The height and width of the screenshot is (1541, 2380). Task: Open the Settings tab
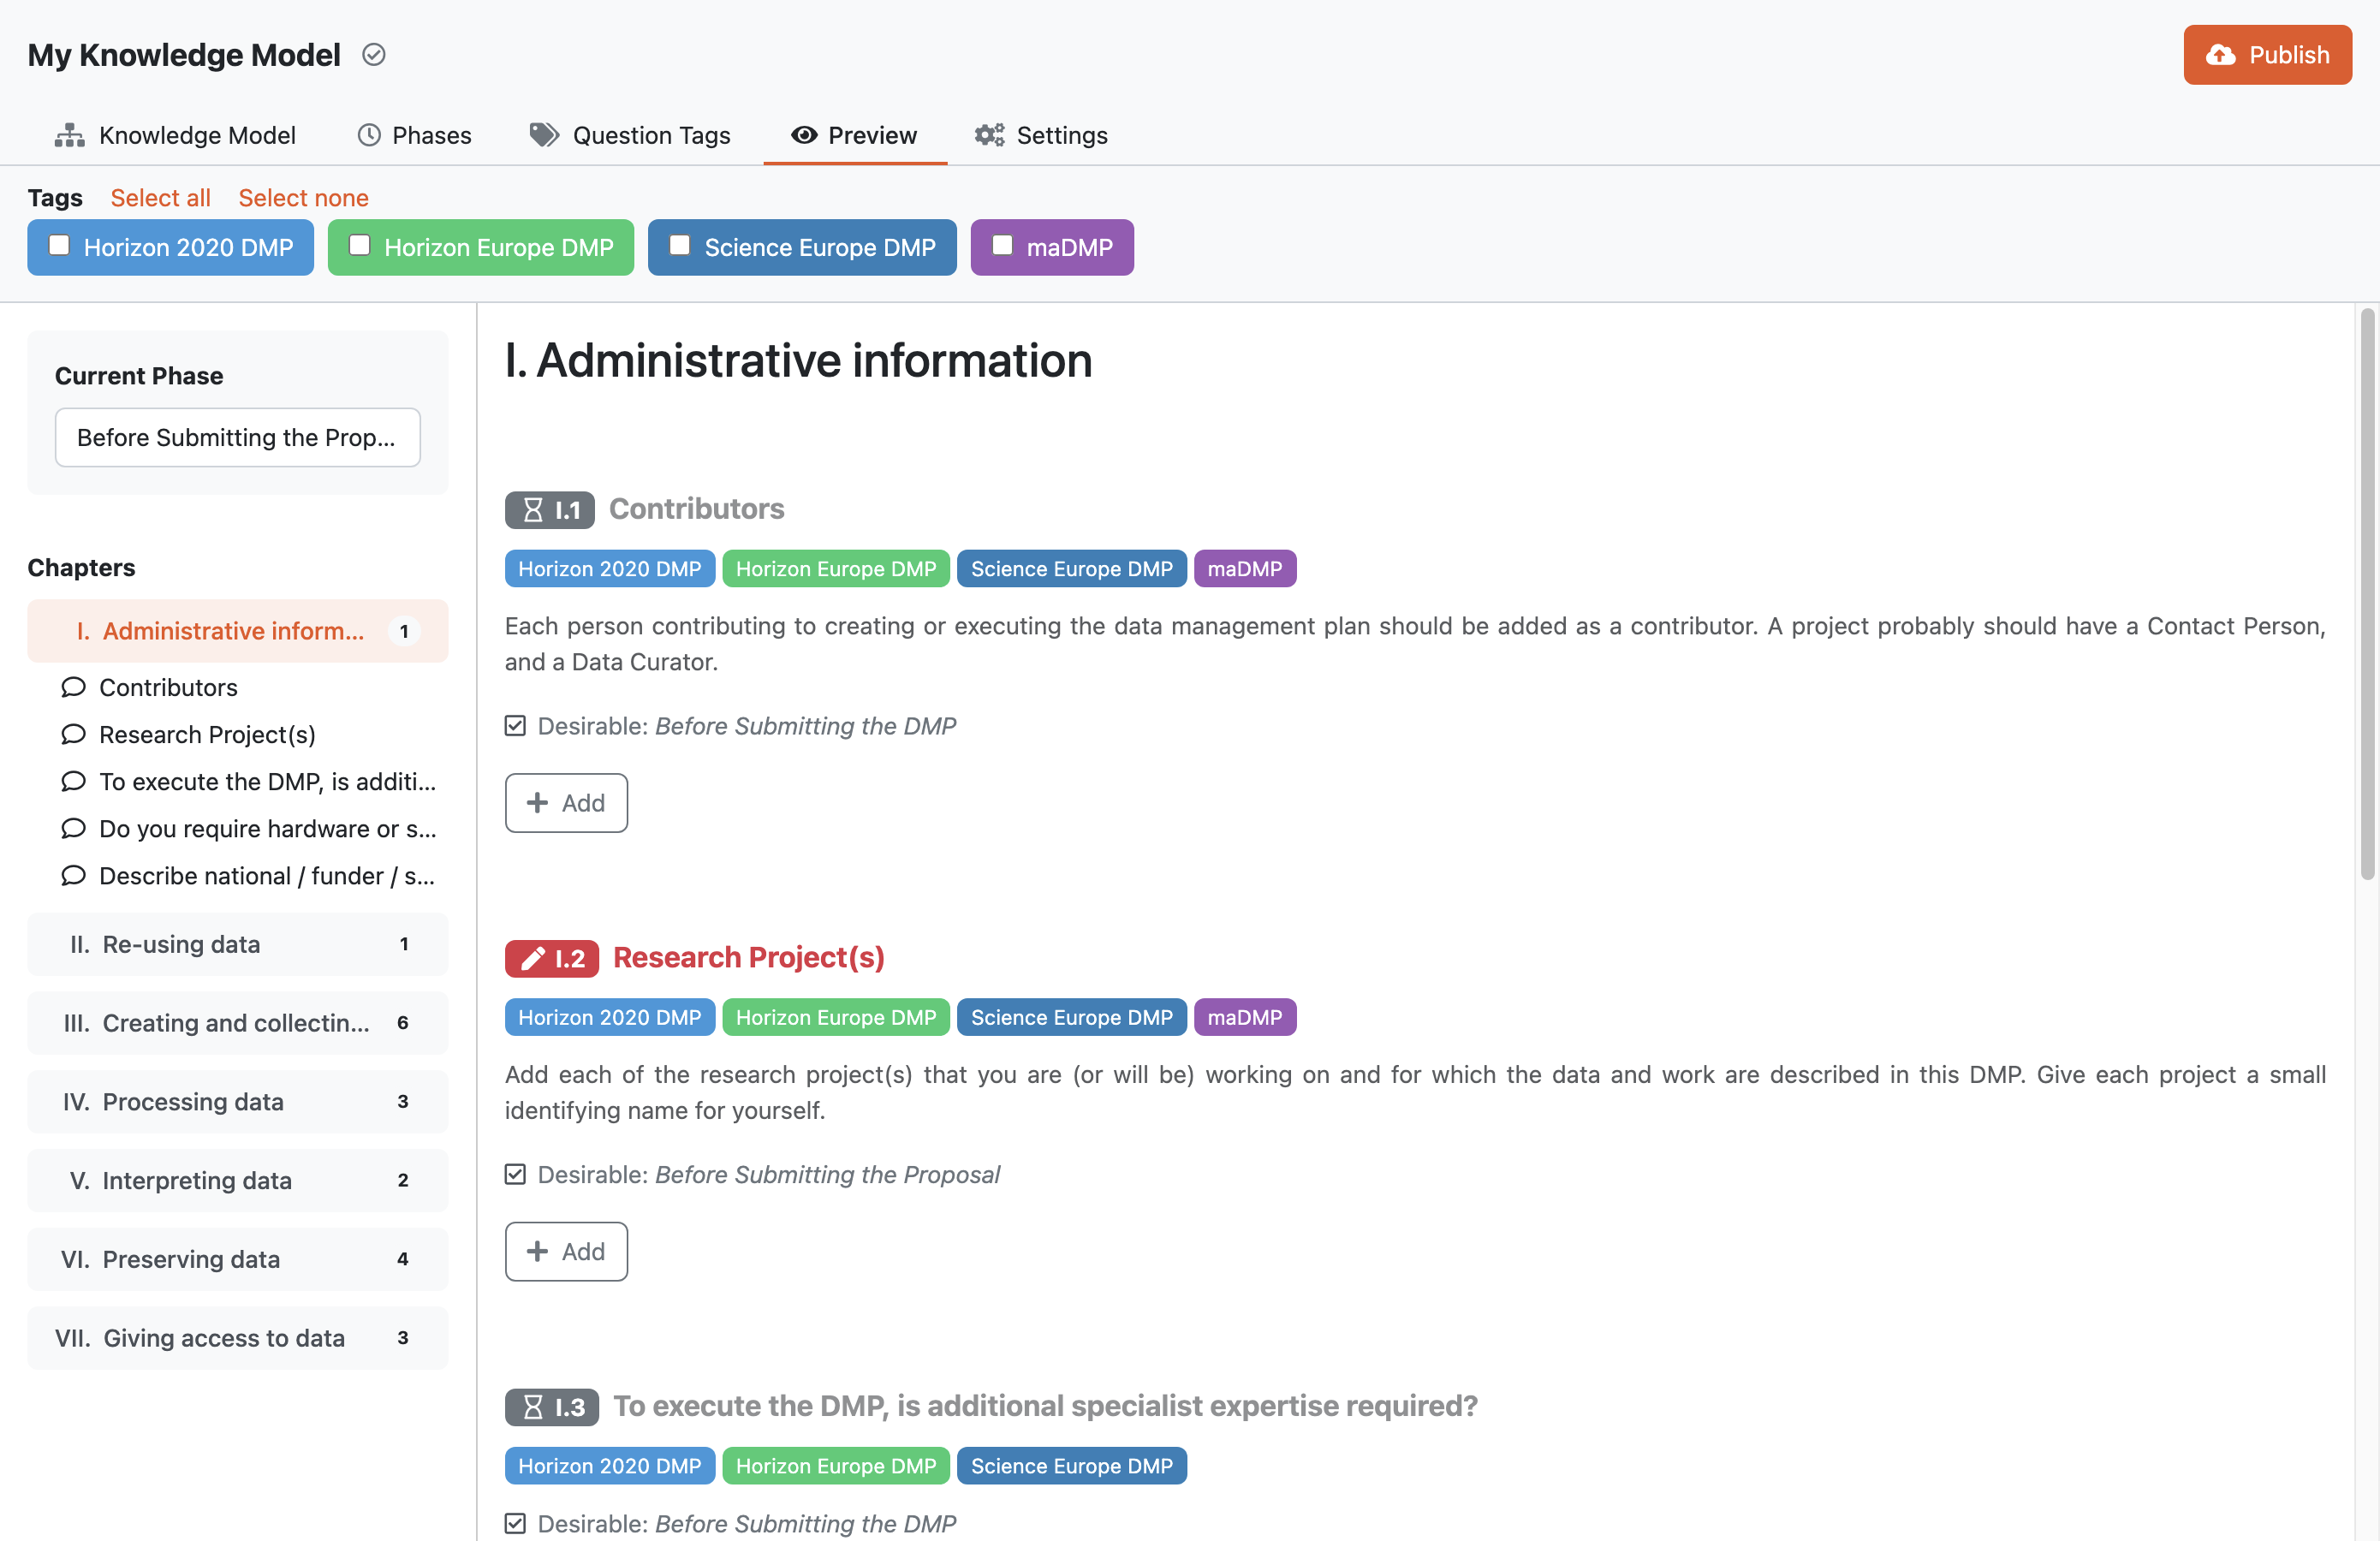pyautogui.click(x=1042, y=135)
